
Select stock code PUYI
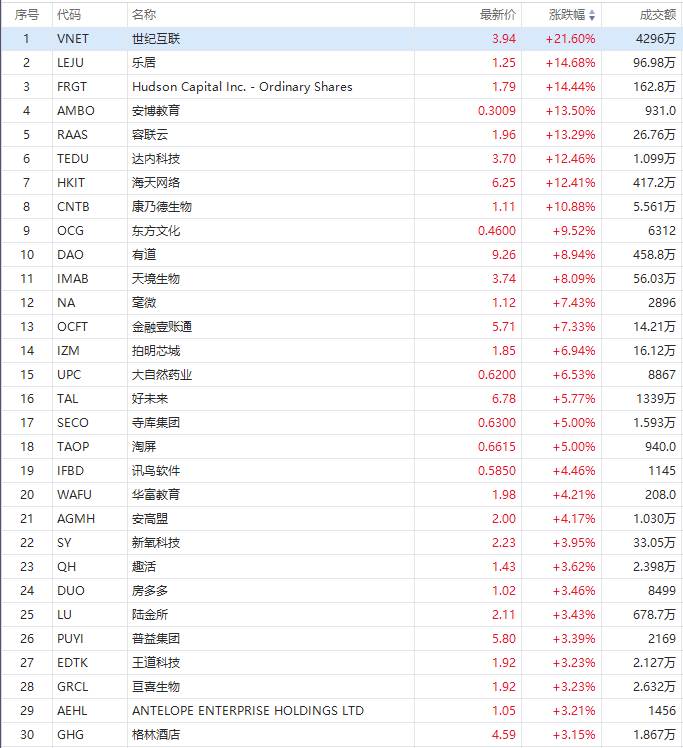pos(71,639)
